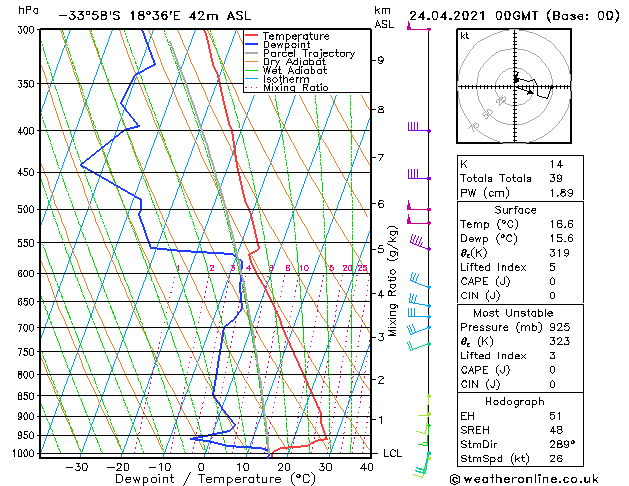
Task: Click the PW (cm) value 1.89
Action: (x=561, y=192)
